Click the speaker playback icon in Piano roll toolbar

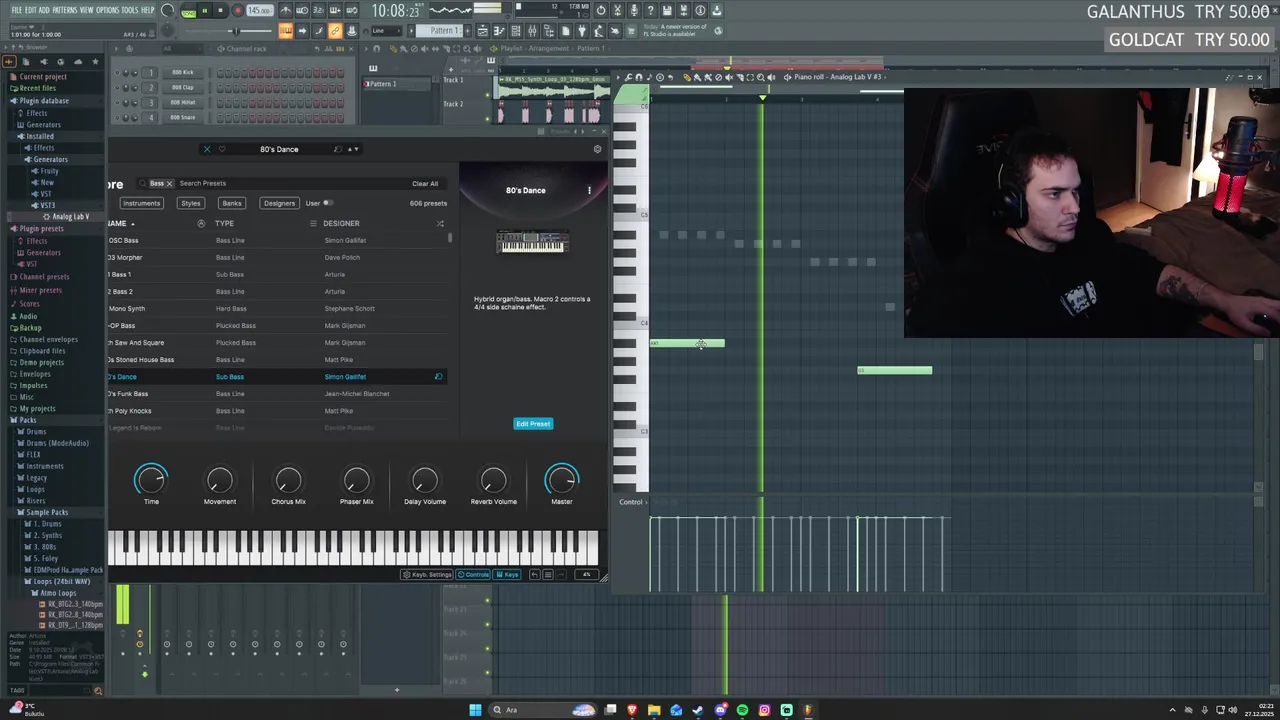tap(771, 77)
